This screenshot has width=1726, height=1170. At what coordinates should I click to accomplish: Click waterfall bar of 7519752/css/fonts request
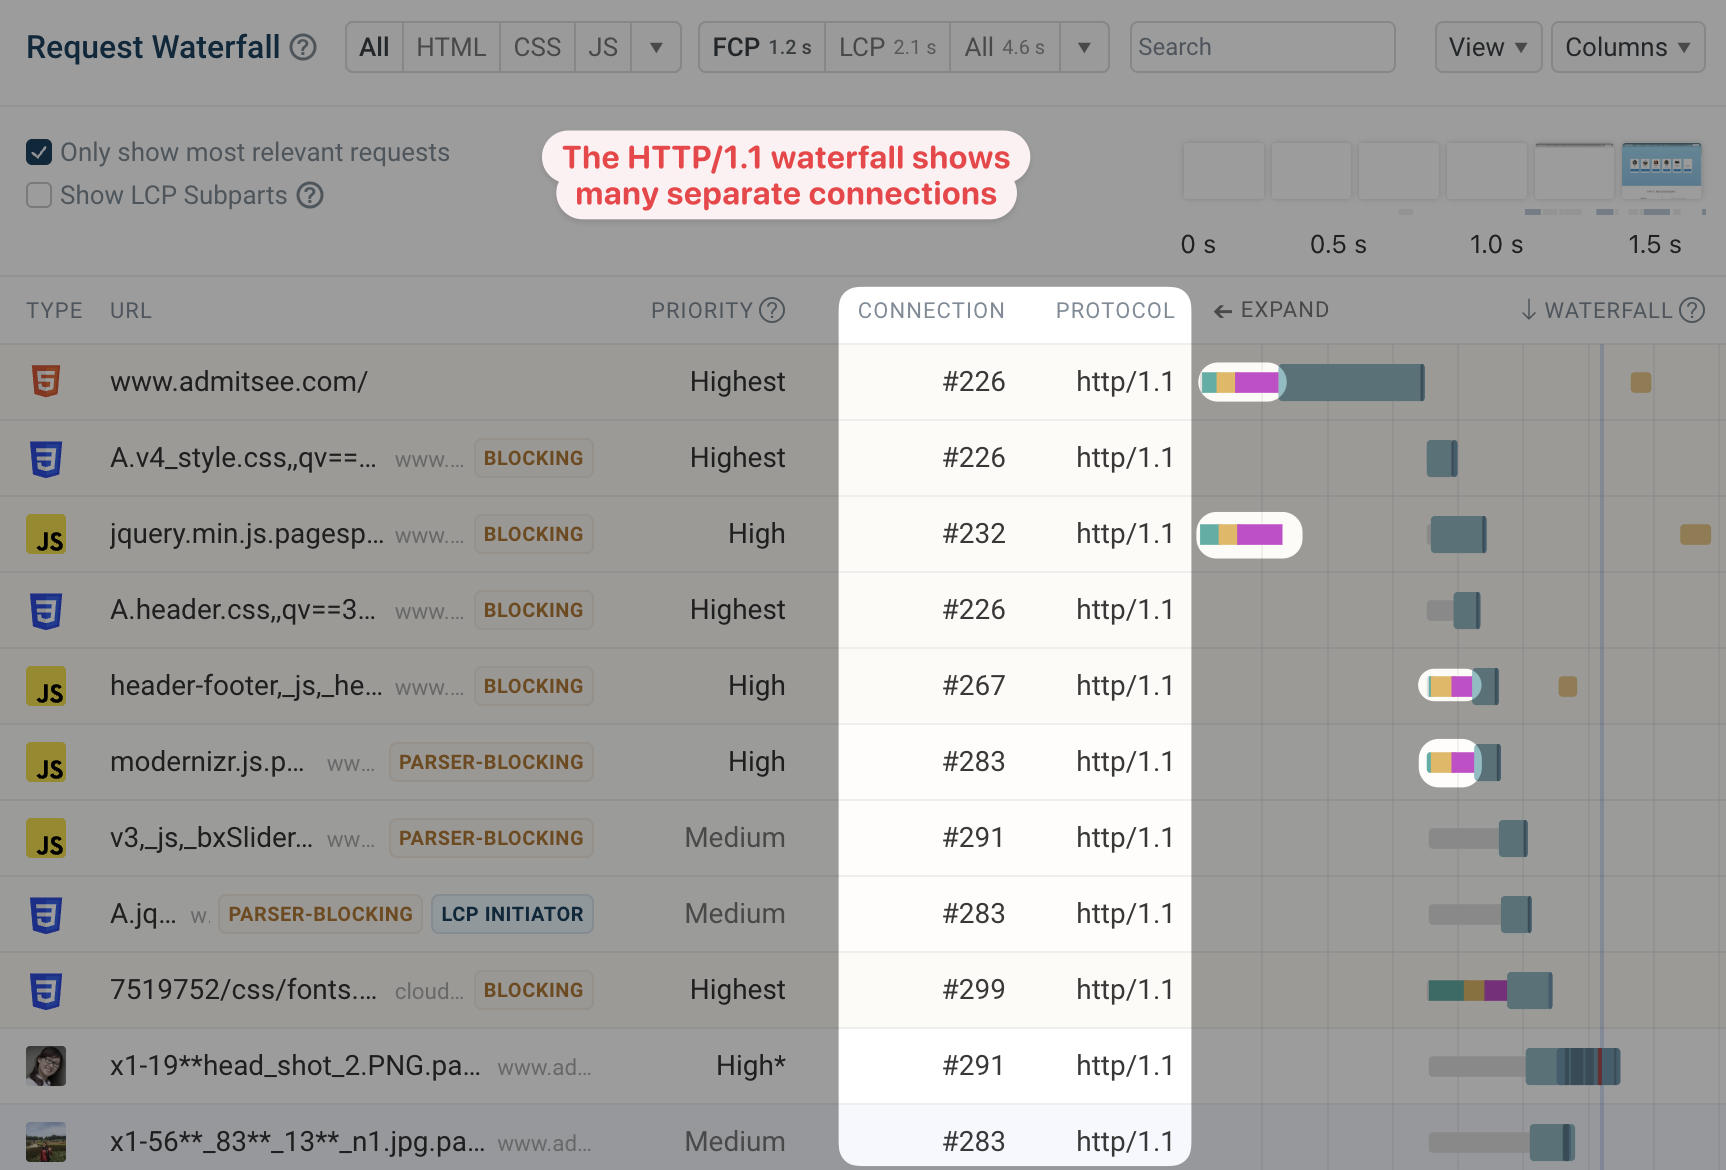(1490, 990)
